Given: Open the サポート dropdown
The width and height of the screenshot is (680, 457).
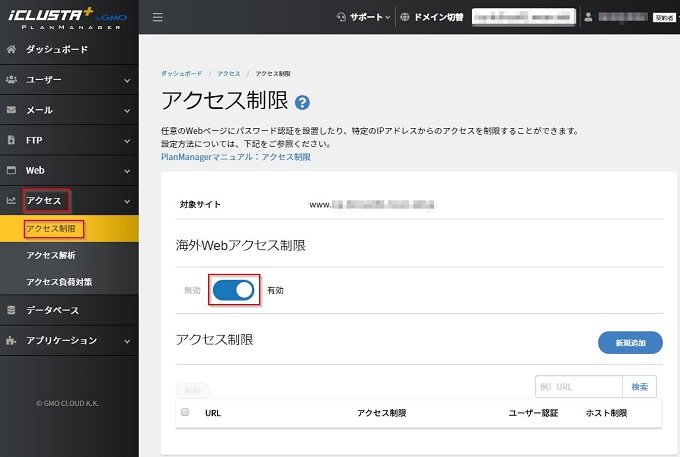Looking at the screenshot, I should click(364, 17).
